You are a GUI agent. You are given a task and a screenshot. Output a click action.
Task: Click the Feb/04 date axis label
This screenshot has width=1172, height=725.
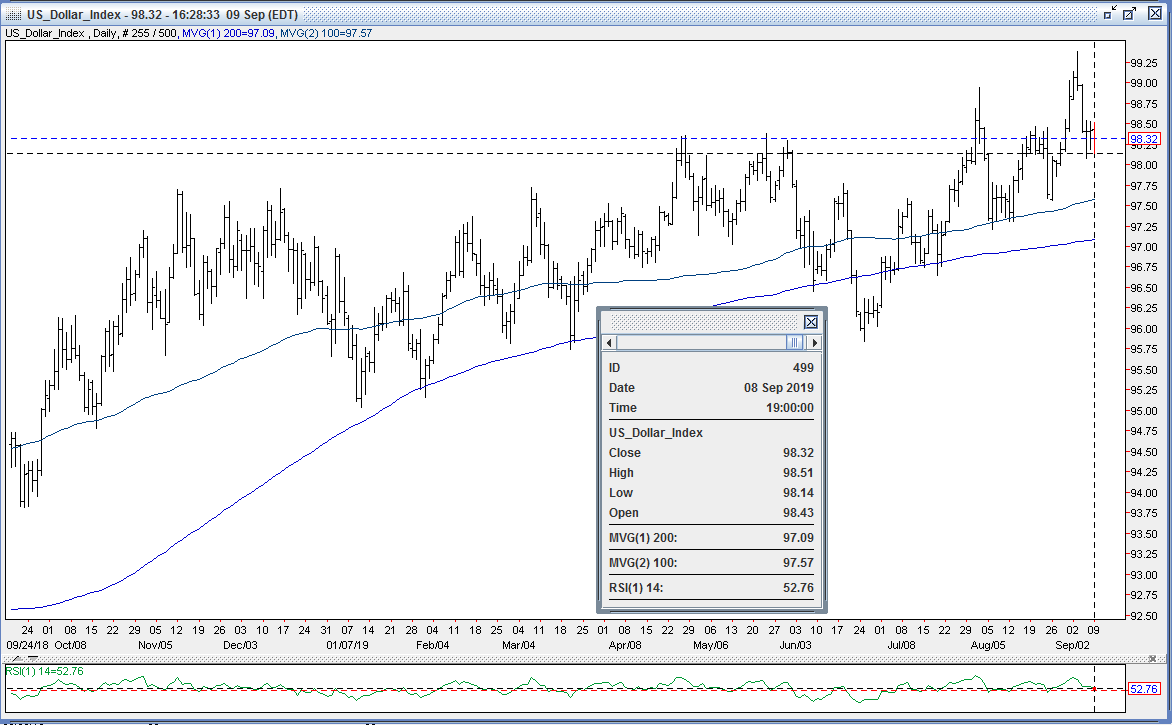click(x=433, y=645)
